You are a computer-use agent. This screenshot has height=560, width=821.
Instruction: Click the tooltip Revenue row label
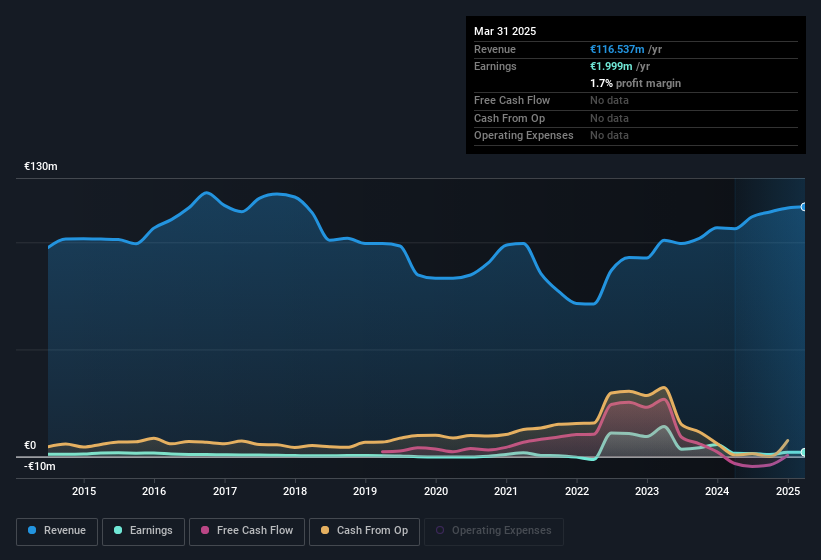[x=495, y=49]
